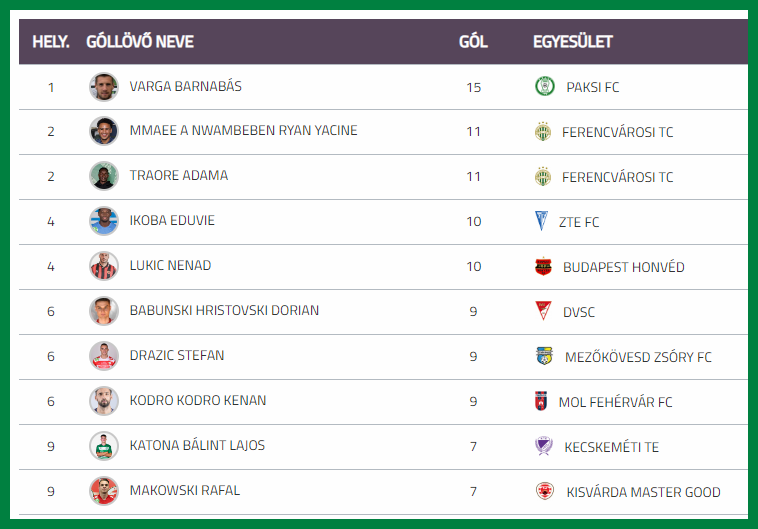Sort by the GÓL column header

coord(473,42)
